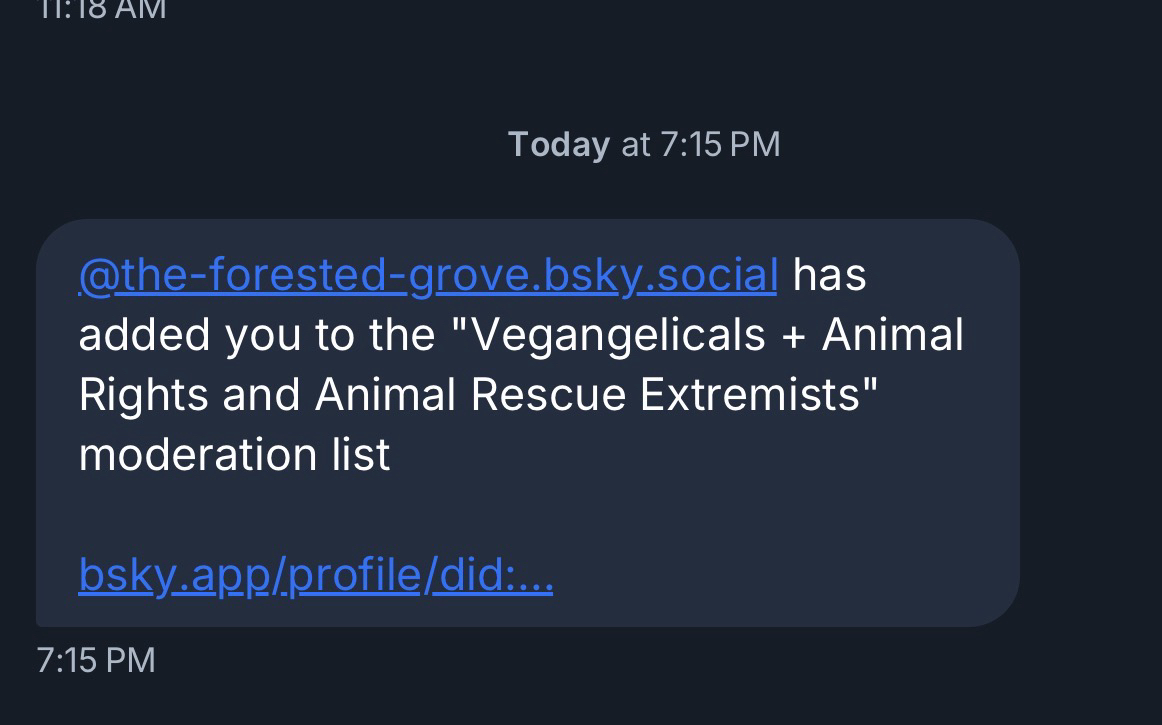Click the plus sign in the list name
Viewport: 1162px width, 725px height.
click(x=794, y=336)
